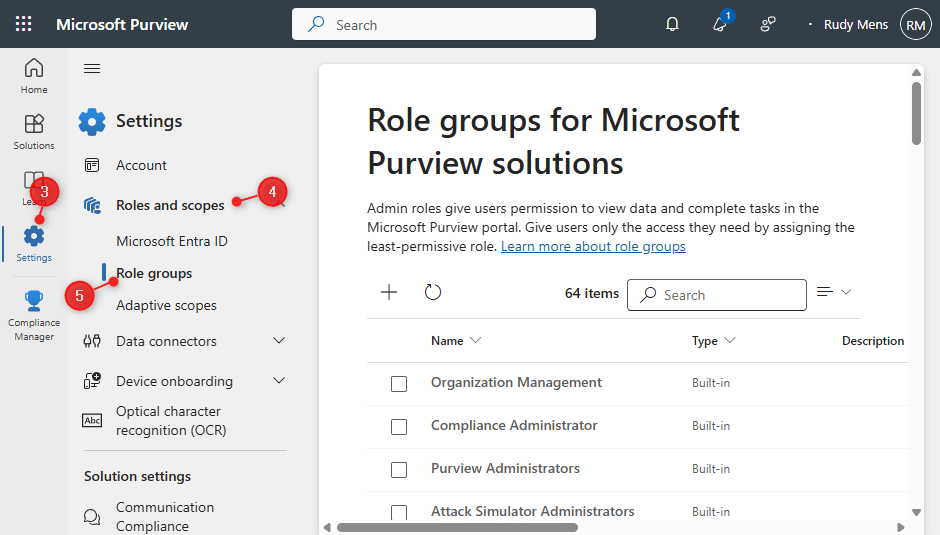
Task: Collapse the navigation hamburger menu
Action: coord(92,68)
